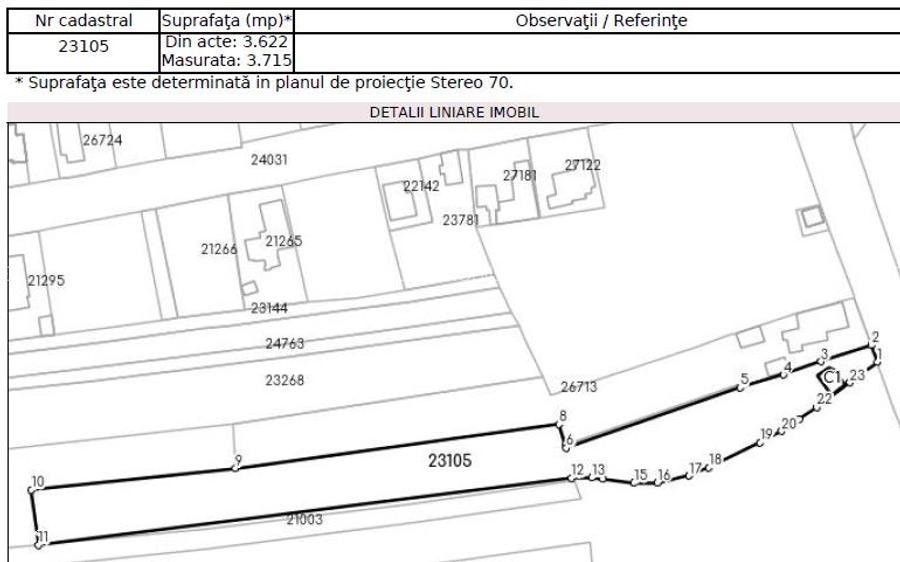Click the 'DETALII LINIARE IMOBIL' section header
The height and width of the screenshot is (562, 900).
click(454, 113)
